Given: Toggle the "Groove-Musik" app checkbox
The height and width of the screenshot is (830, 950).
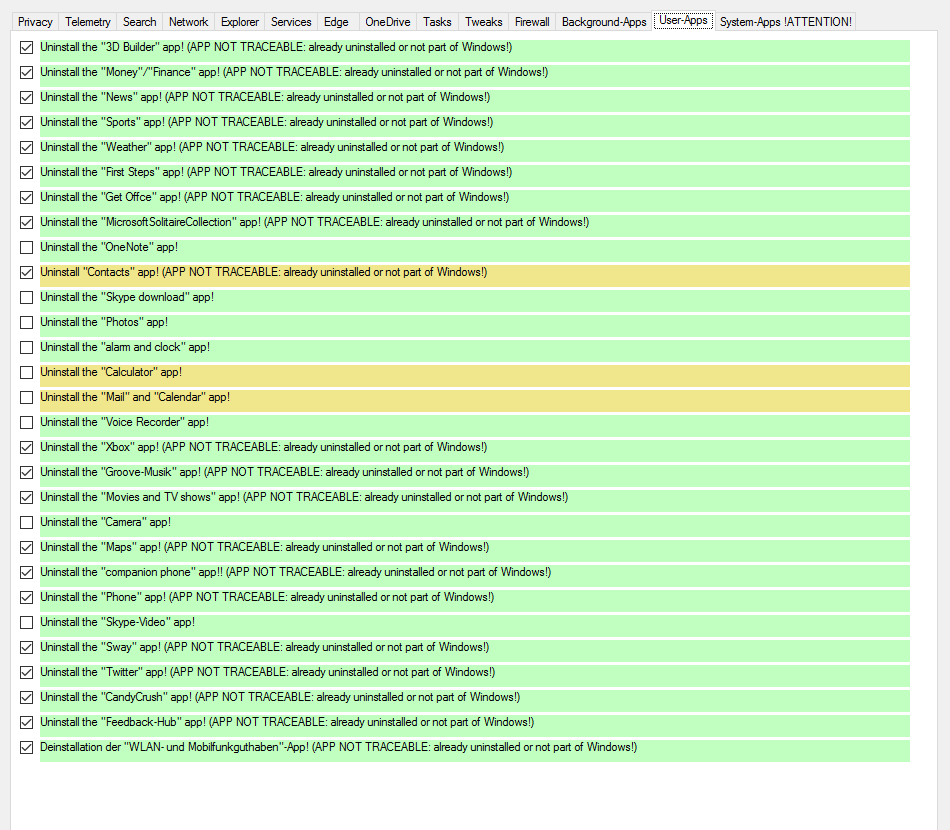Looking at the screenshot, I should point(26,473).
